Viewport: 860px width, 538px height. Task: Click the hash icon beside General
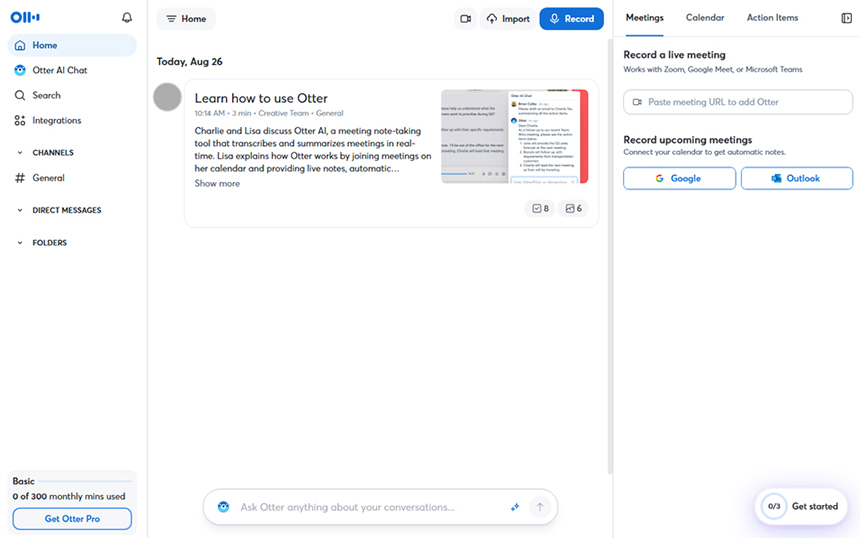click(20, 178)
